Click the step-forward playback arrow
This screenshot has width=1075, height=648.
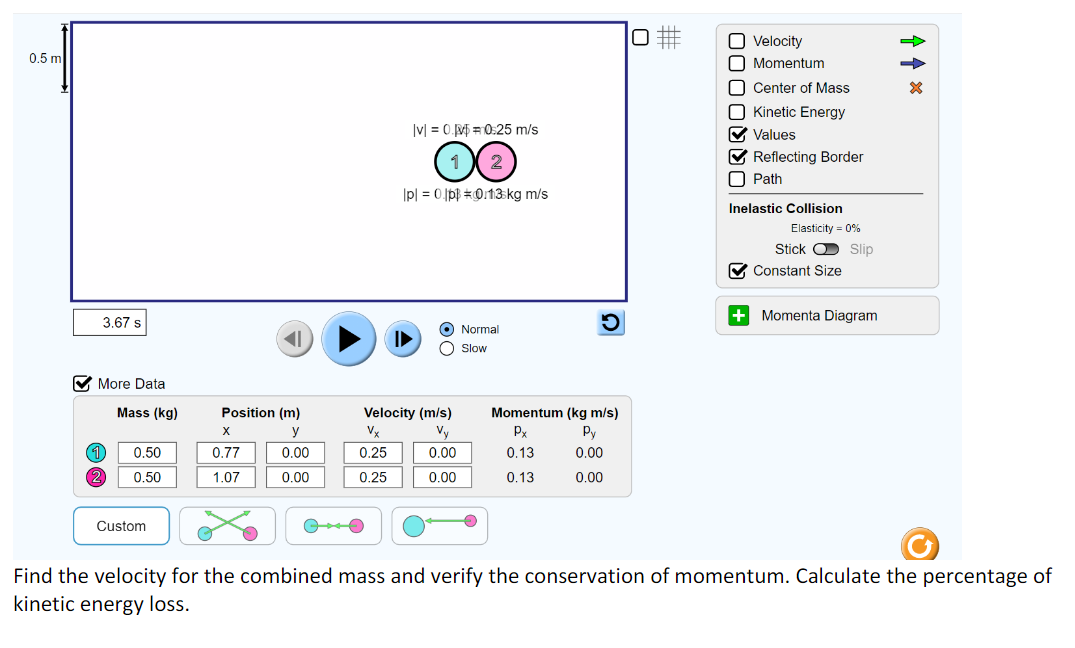402,338
